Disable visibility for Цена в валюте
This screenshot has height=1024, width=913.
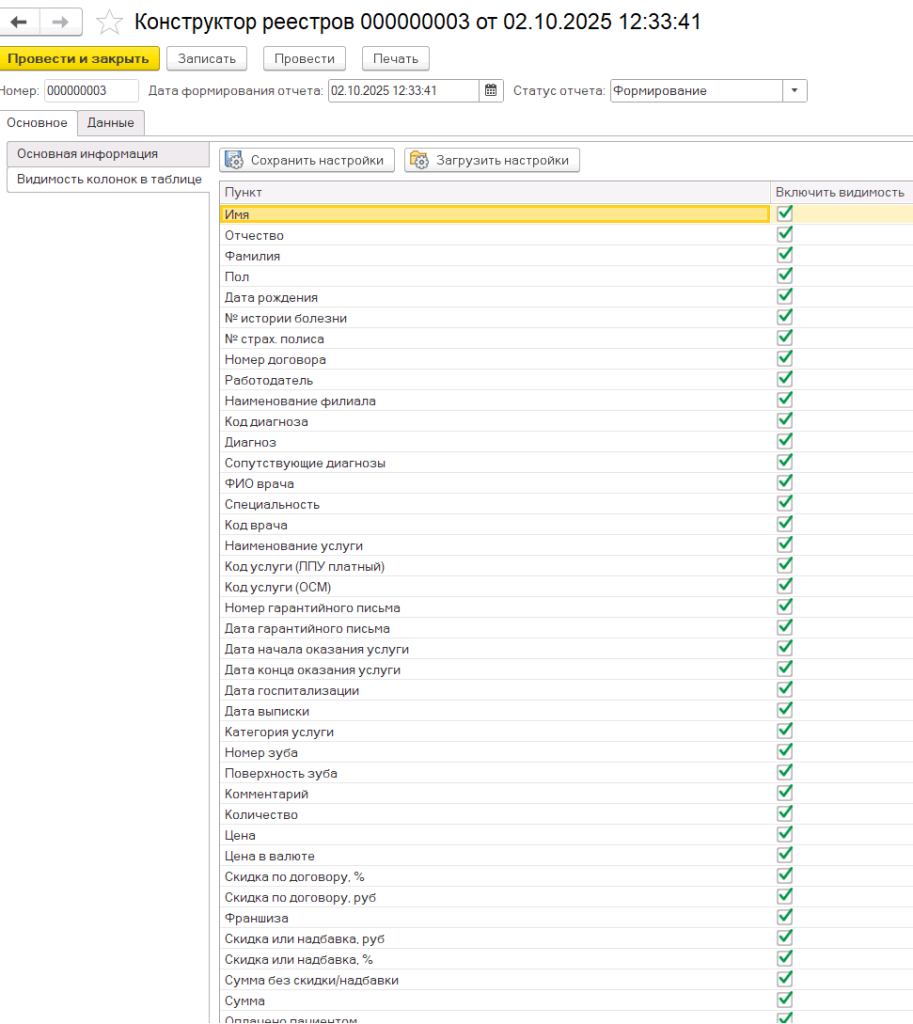785,855
